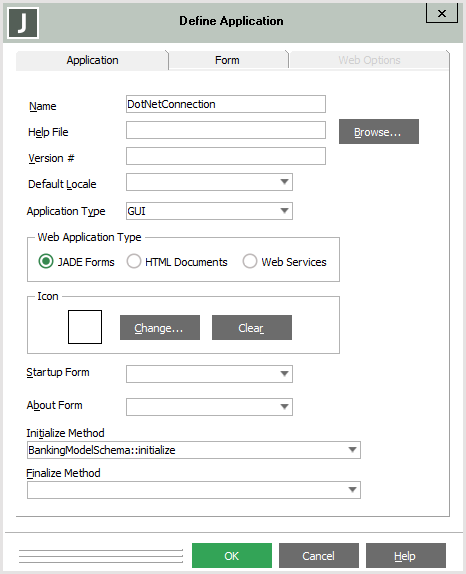Expand the Default Locale dropdown
The height and width of the screenshot is (574, 466).
click(284, 182)
